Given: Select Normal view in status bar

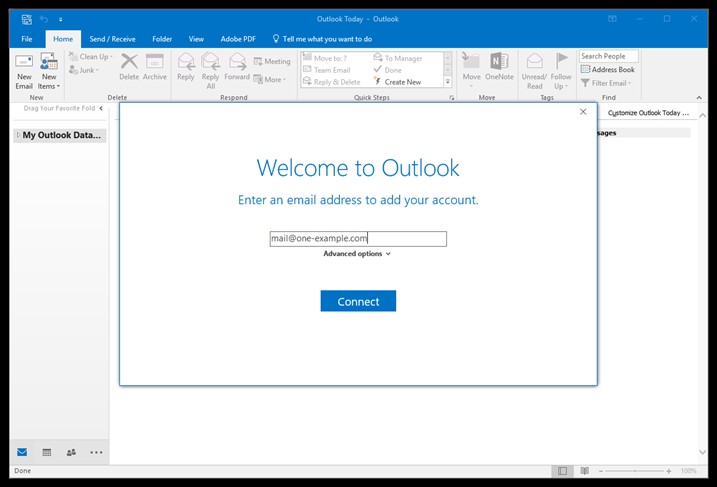Looking at the screenshot, I should tap(562, 471).
